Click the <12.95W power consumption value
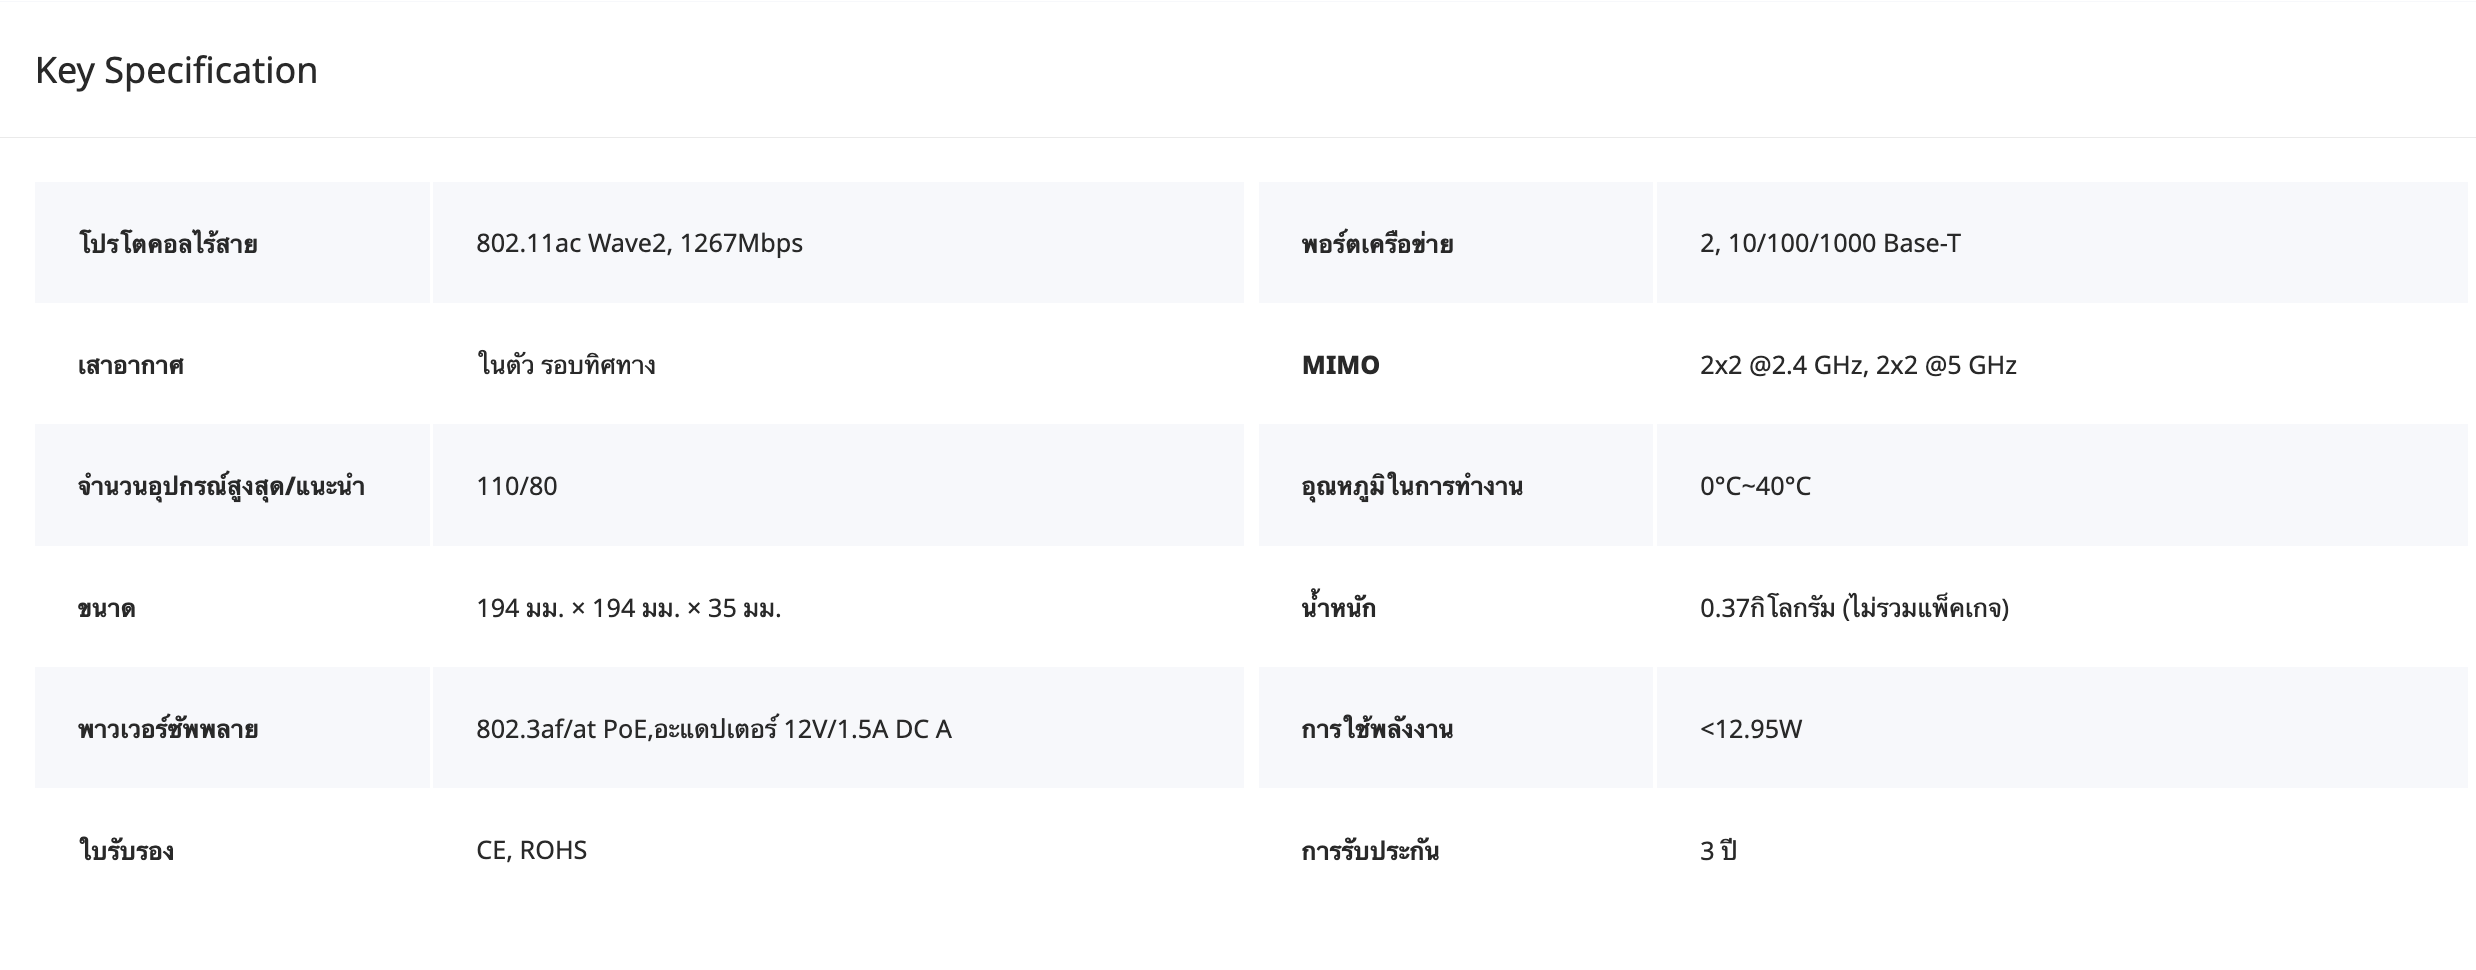Viewport: 2476px width, 970px height. [1750, 729]
